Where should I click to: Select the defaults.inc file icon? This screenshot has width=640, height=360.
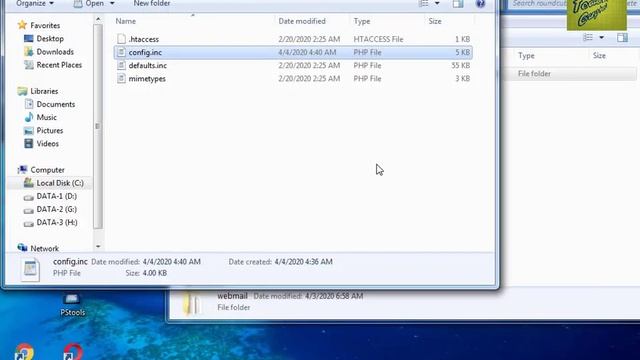(121, 65)
